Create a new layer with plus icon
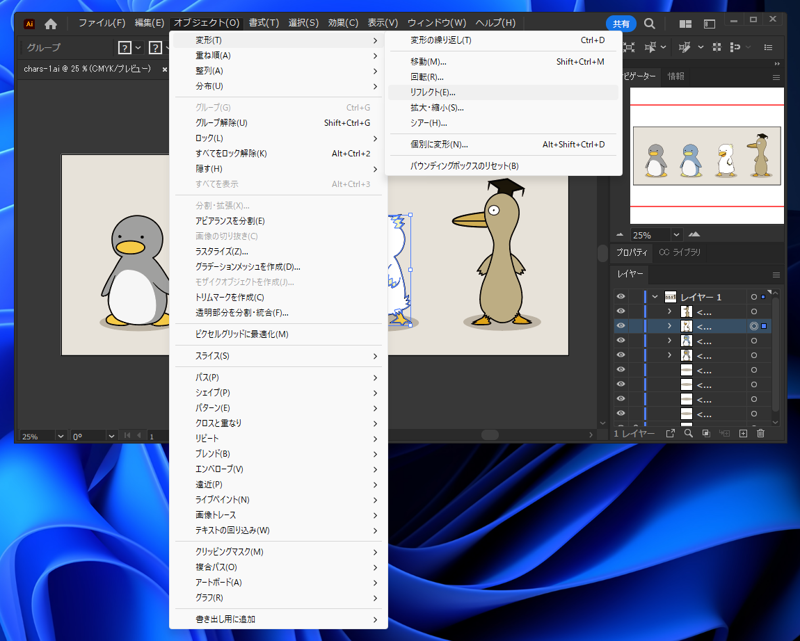This screenshot has width=800, height=641. point(743,433)
